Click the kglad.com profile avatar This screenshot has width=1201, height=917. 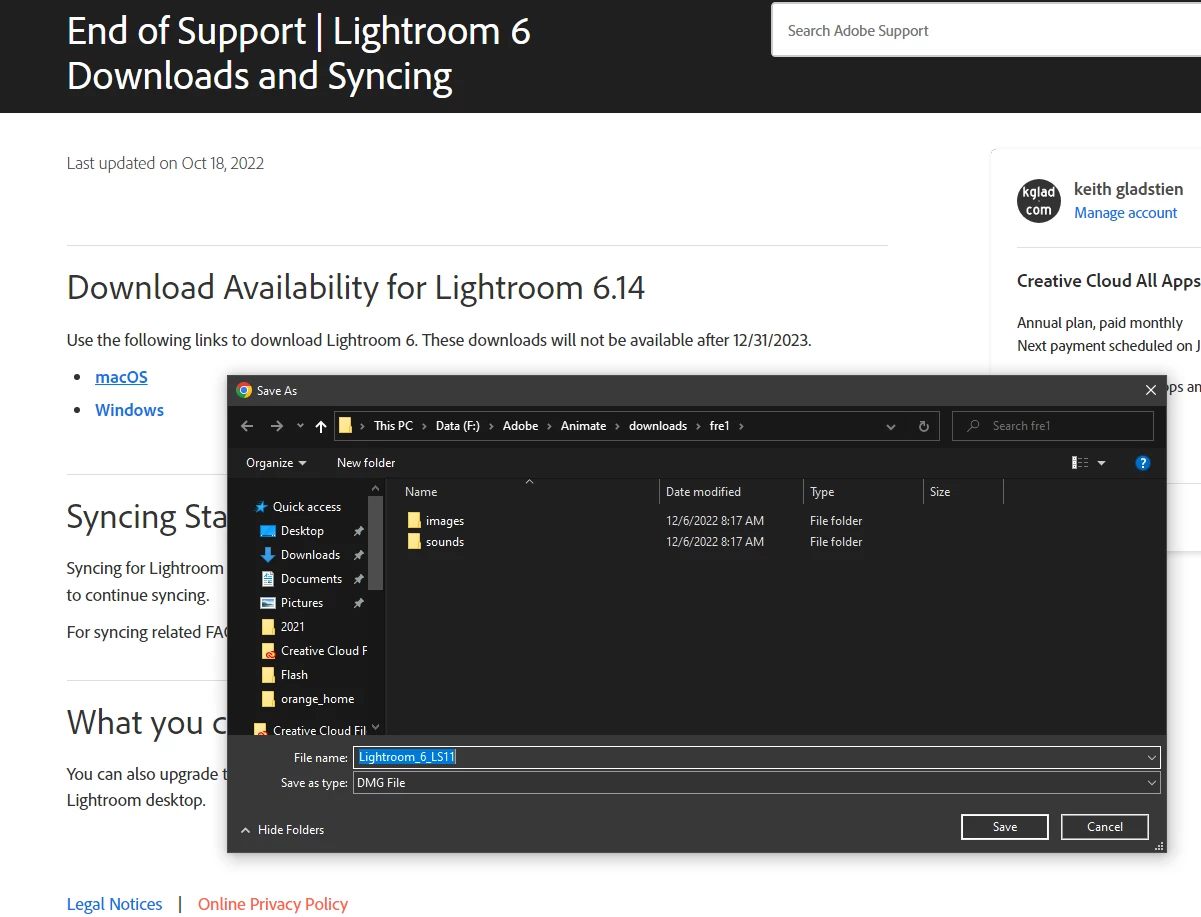[x=1039, y=201]
